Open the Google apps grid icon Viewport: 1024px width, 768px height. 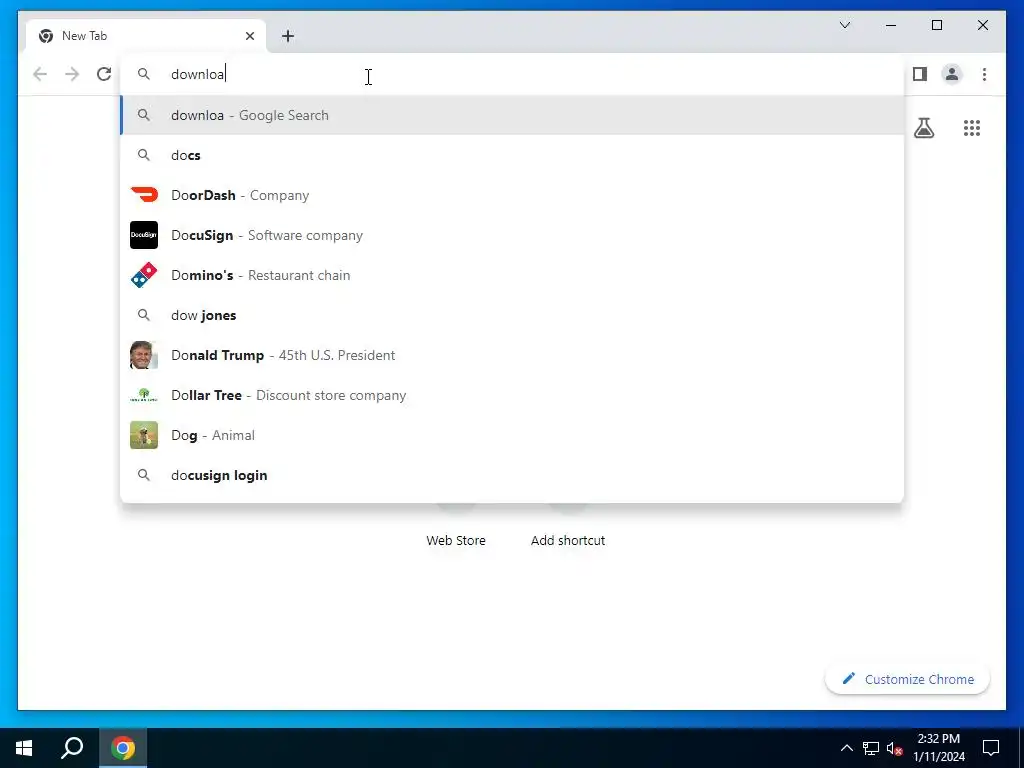click(x=972, y=128)
